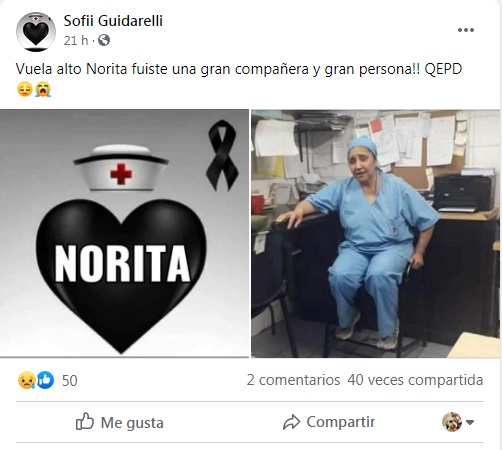Open the NORITA black heart image
Screen dimensions: 502x450
(124, 233)
